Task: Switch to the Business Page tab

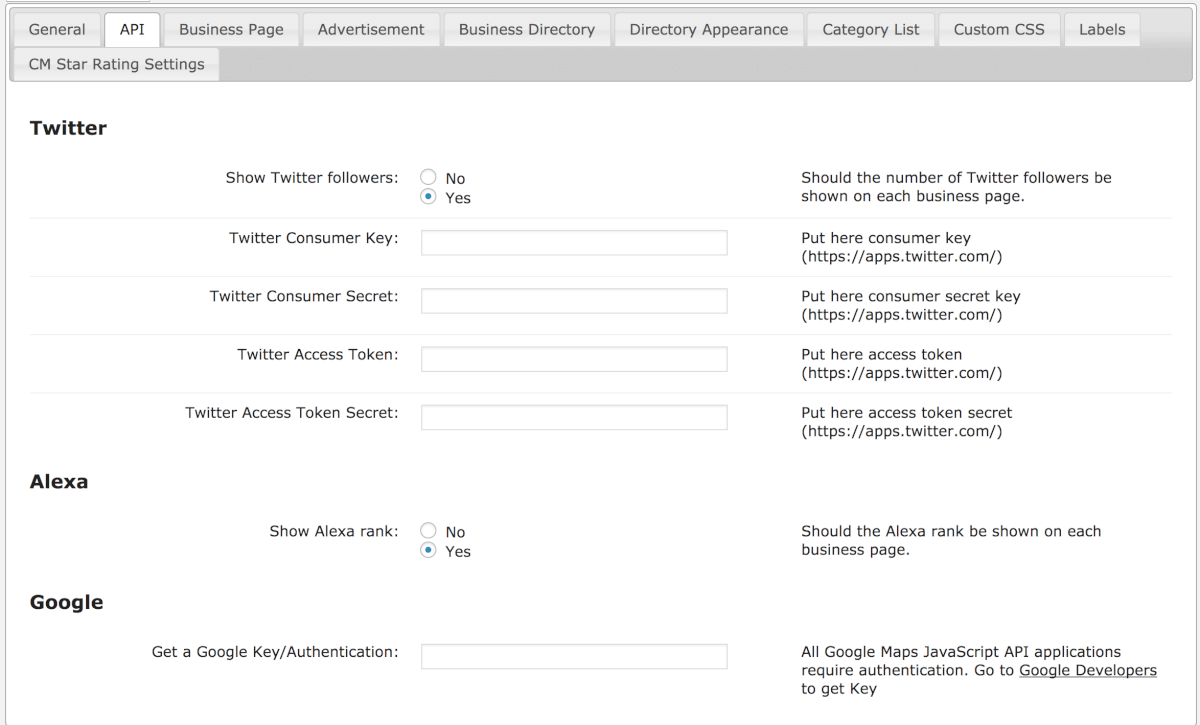Action: [231, 30]
